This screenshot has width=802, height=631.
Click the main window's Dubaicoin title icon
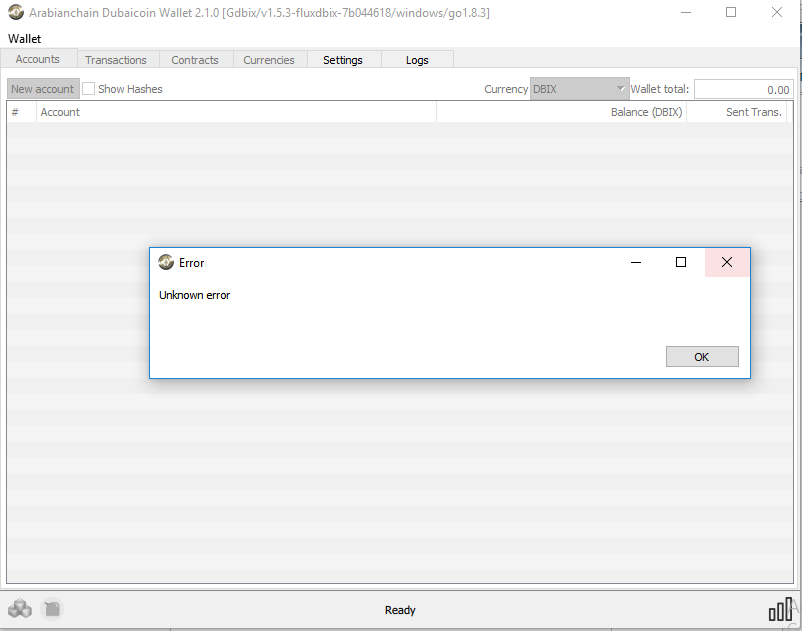point(16,12)
